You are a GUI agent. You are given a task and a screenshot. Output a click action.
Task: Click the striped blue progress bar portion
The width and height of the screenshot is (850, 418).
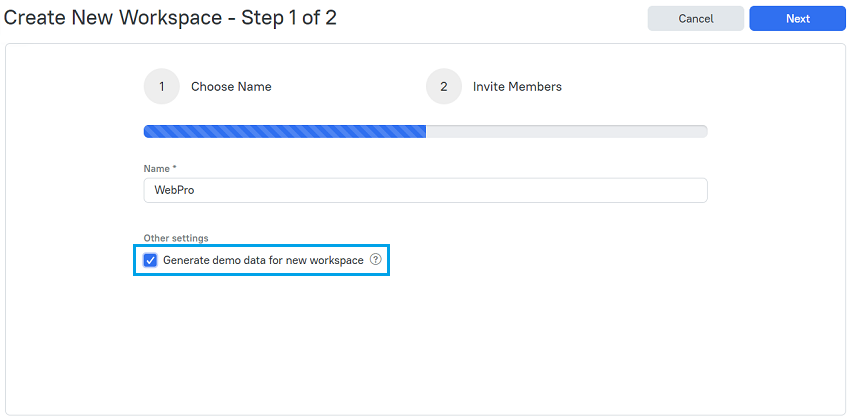pos(285,131)
